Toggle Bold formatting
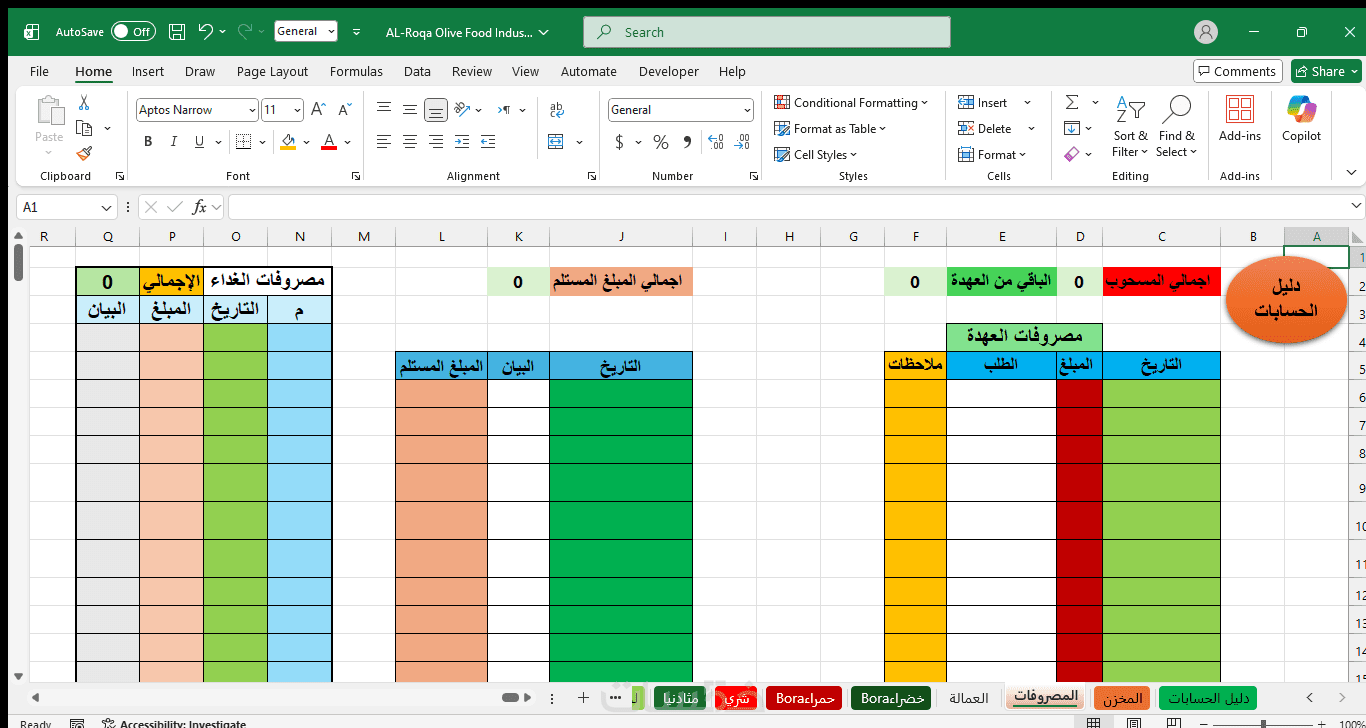This screenshot has height=728, width=1366. click(x=148, y=142)
